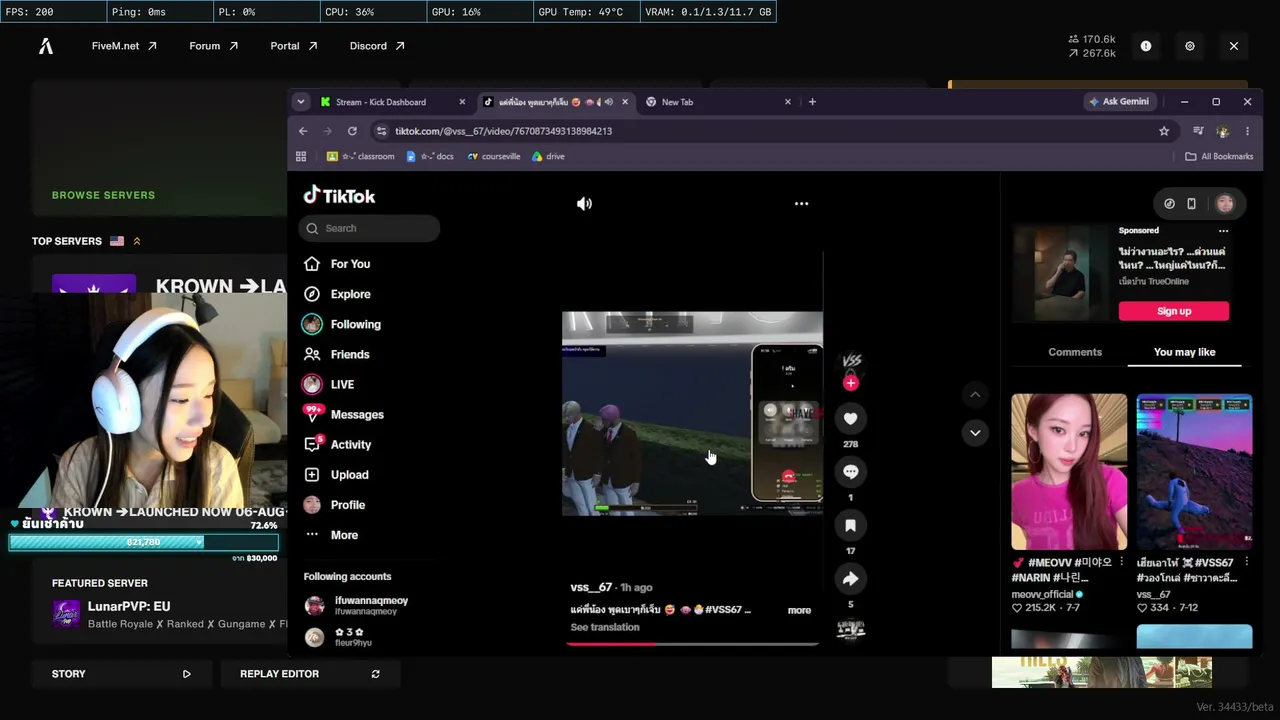
Task: Open the Chrome apps grid icon
Action: tap(301, 157)
